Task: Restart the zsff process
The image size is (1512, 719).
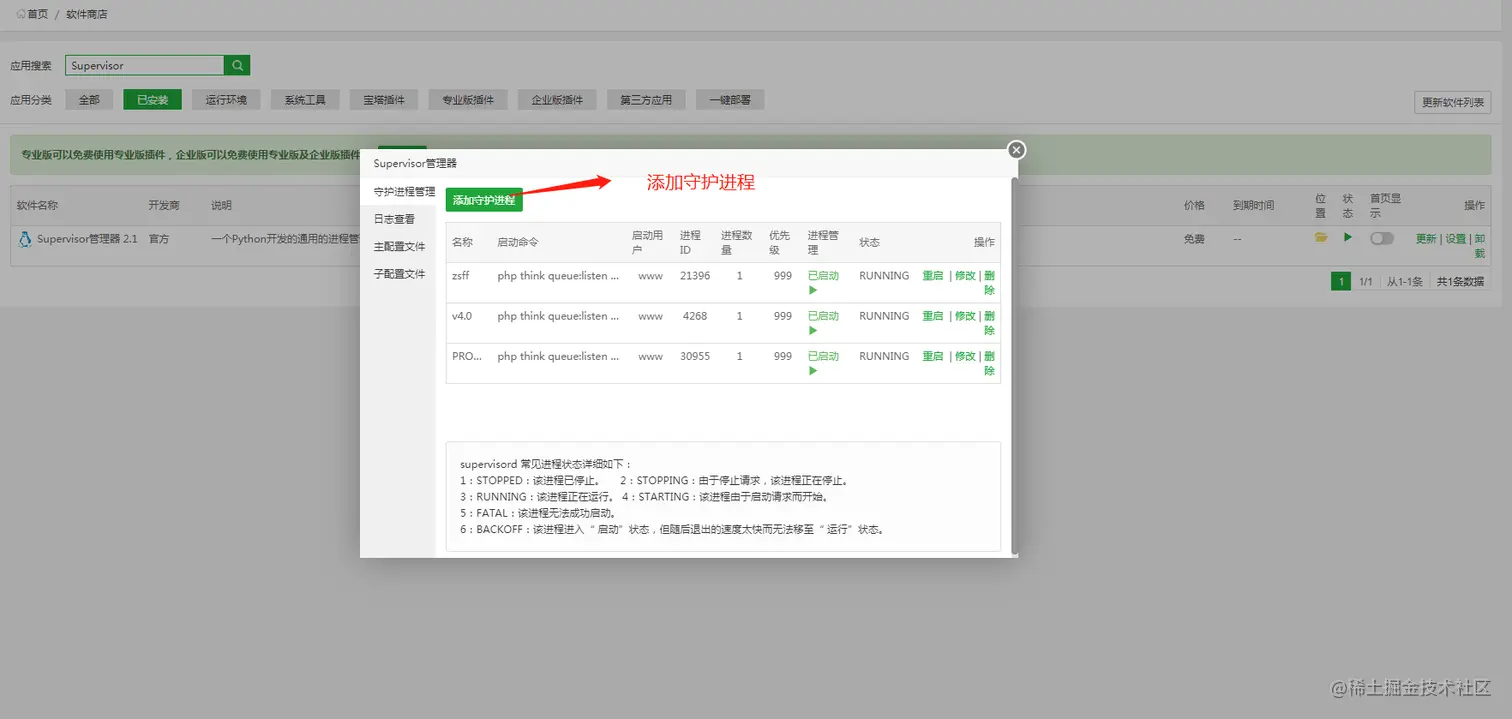Action: pyautogui.click(x=932, y=275)
